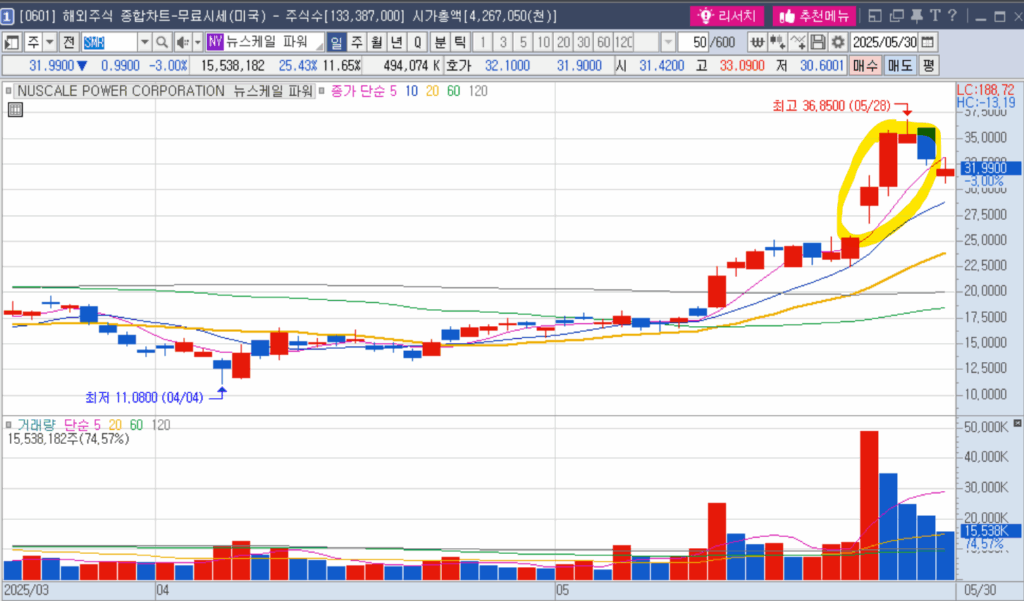
Task: Open the calendar date picker icon
Action: pos(927,42)
